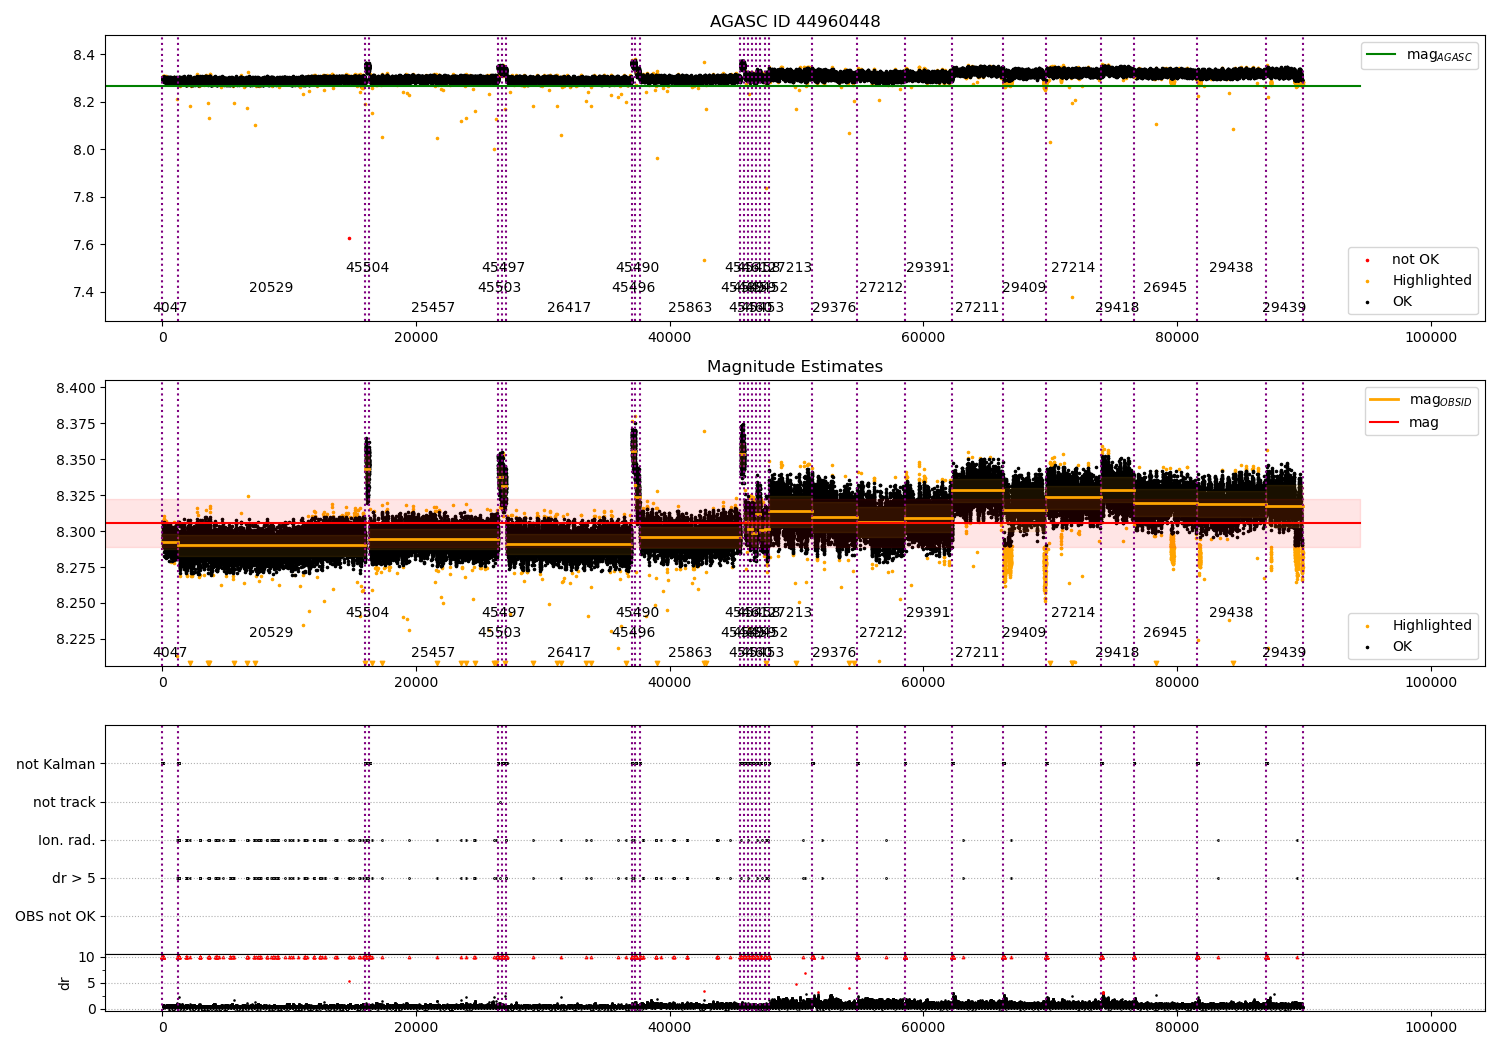1500x1050 pixels.
Task: Click obsid label 26945 in middle panel
Action: [1165, 633]
